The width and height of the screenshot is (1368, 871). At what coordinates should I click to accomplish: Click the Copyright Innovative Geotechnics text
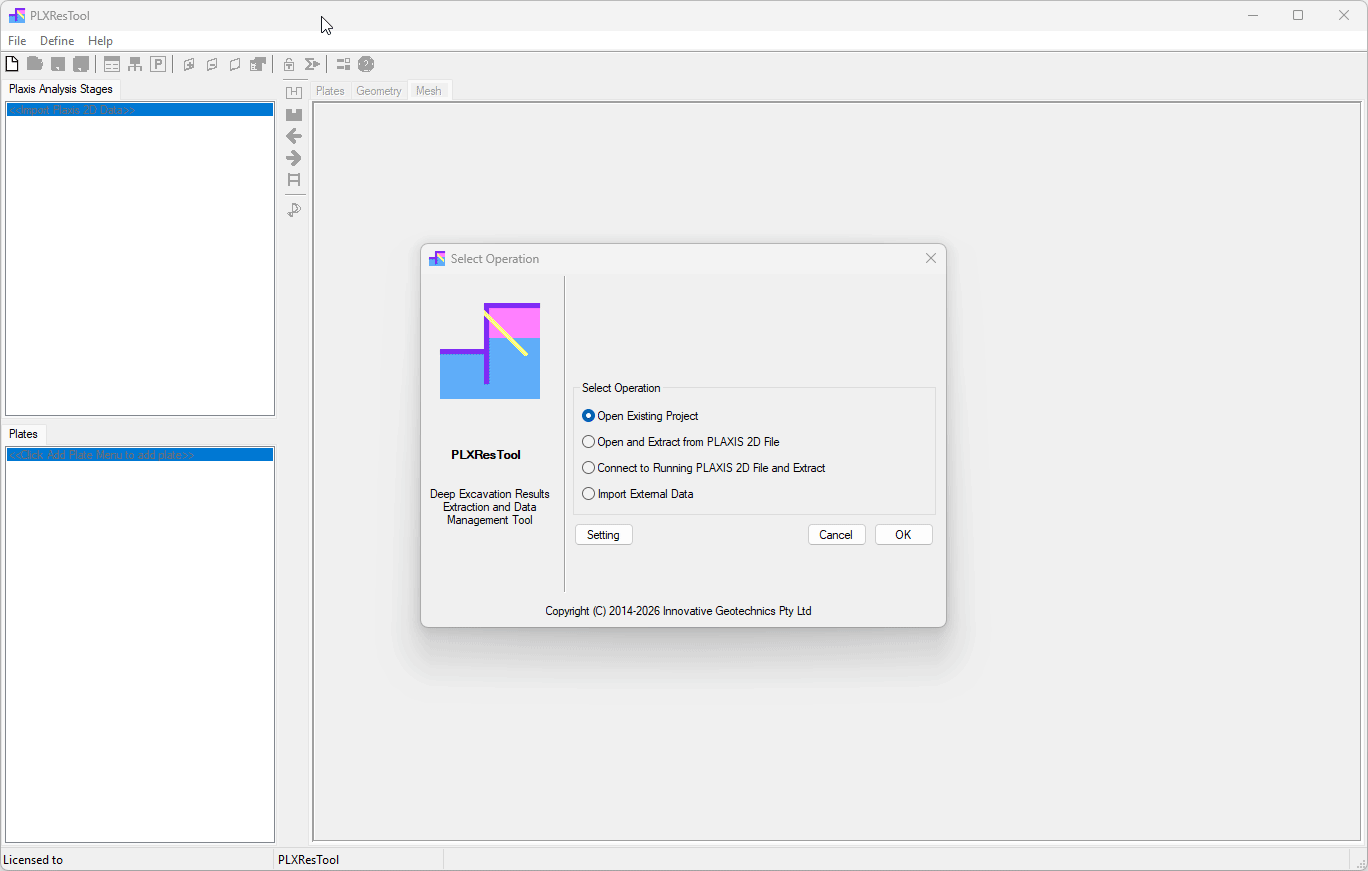coord(678,611)
